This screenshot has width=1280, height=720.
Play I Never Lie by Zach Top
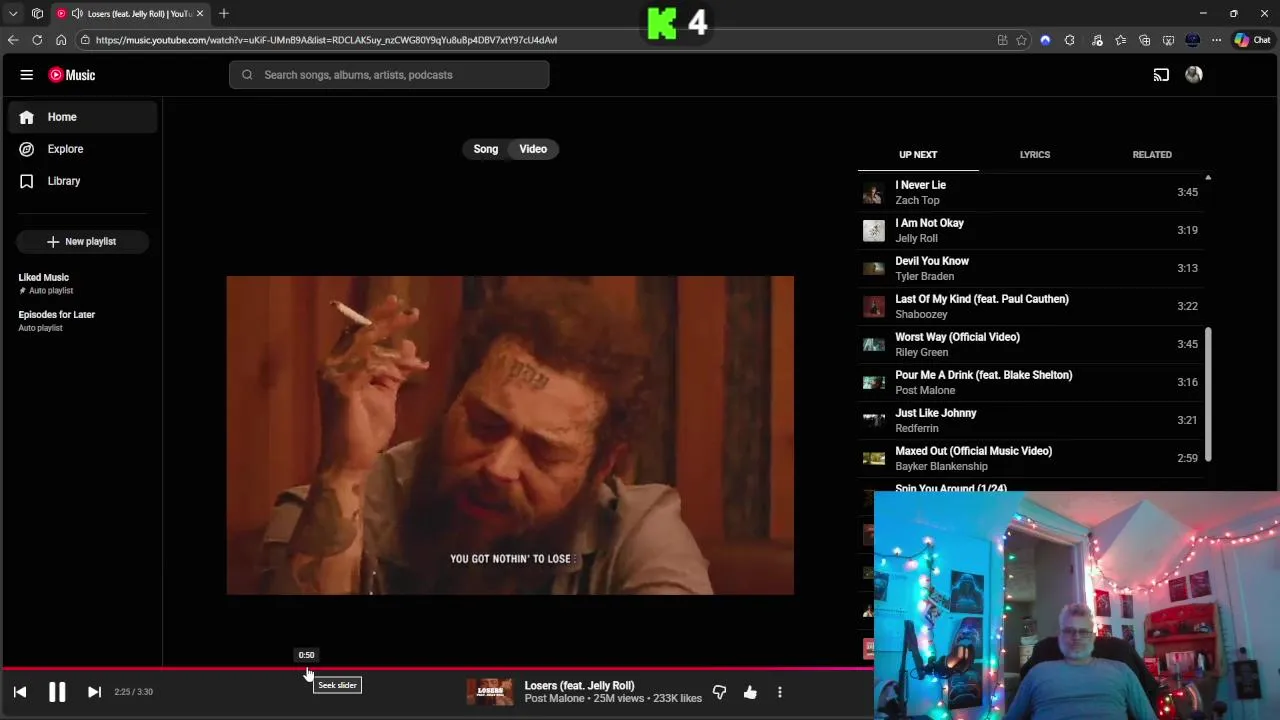(x=1030, y=192)
